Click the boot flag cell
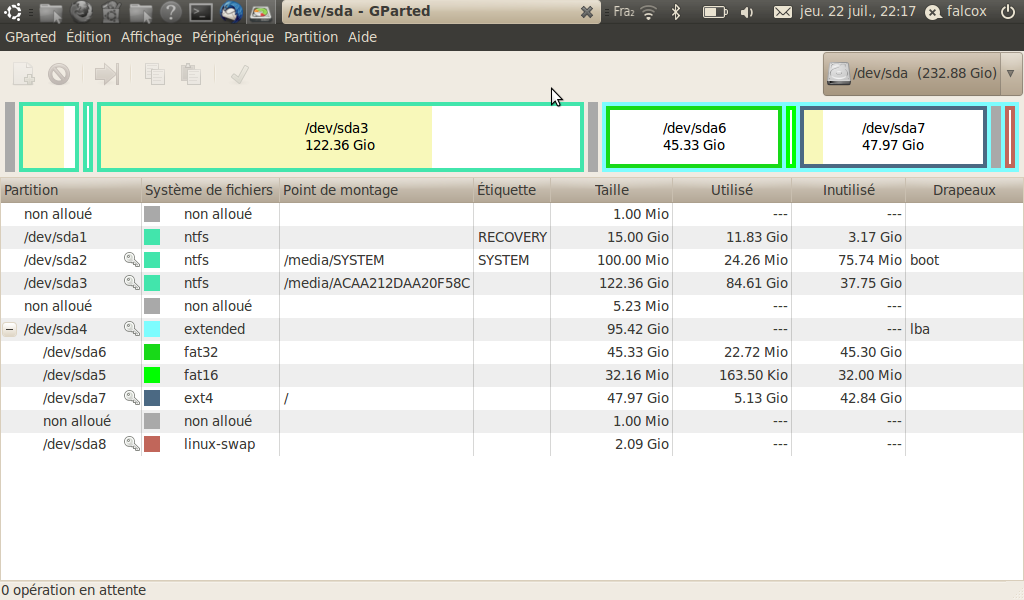Screen dimensions: 1024x600 964,260
